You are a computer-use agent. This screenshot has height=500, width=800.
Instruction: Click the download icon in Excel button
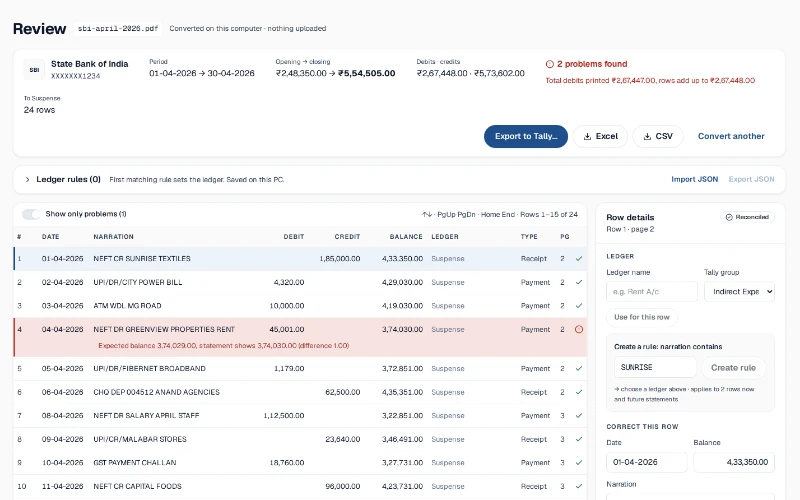point(587,137)
